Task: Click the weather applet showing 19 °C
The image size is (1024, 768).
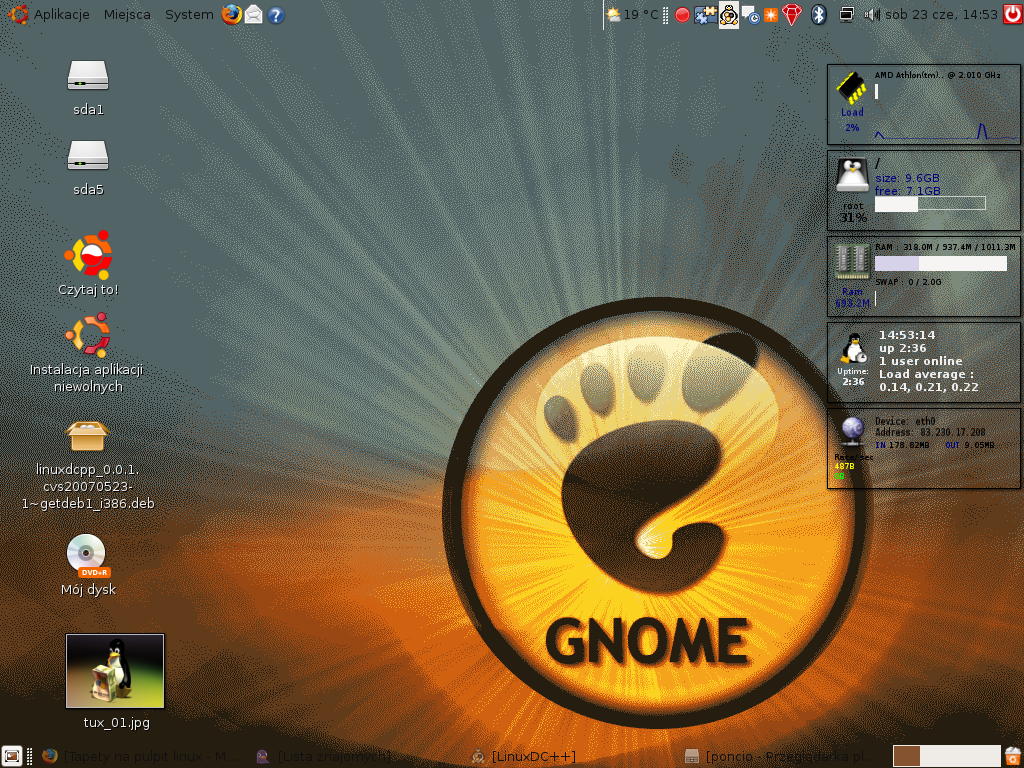Action: click(x=632, y=14)
